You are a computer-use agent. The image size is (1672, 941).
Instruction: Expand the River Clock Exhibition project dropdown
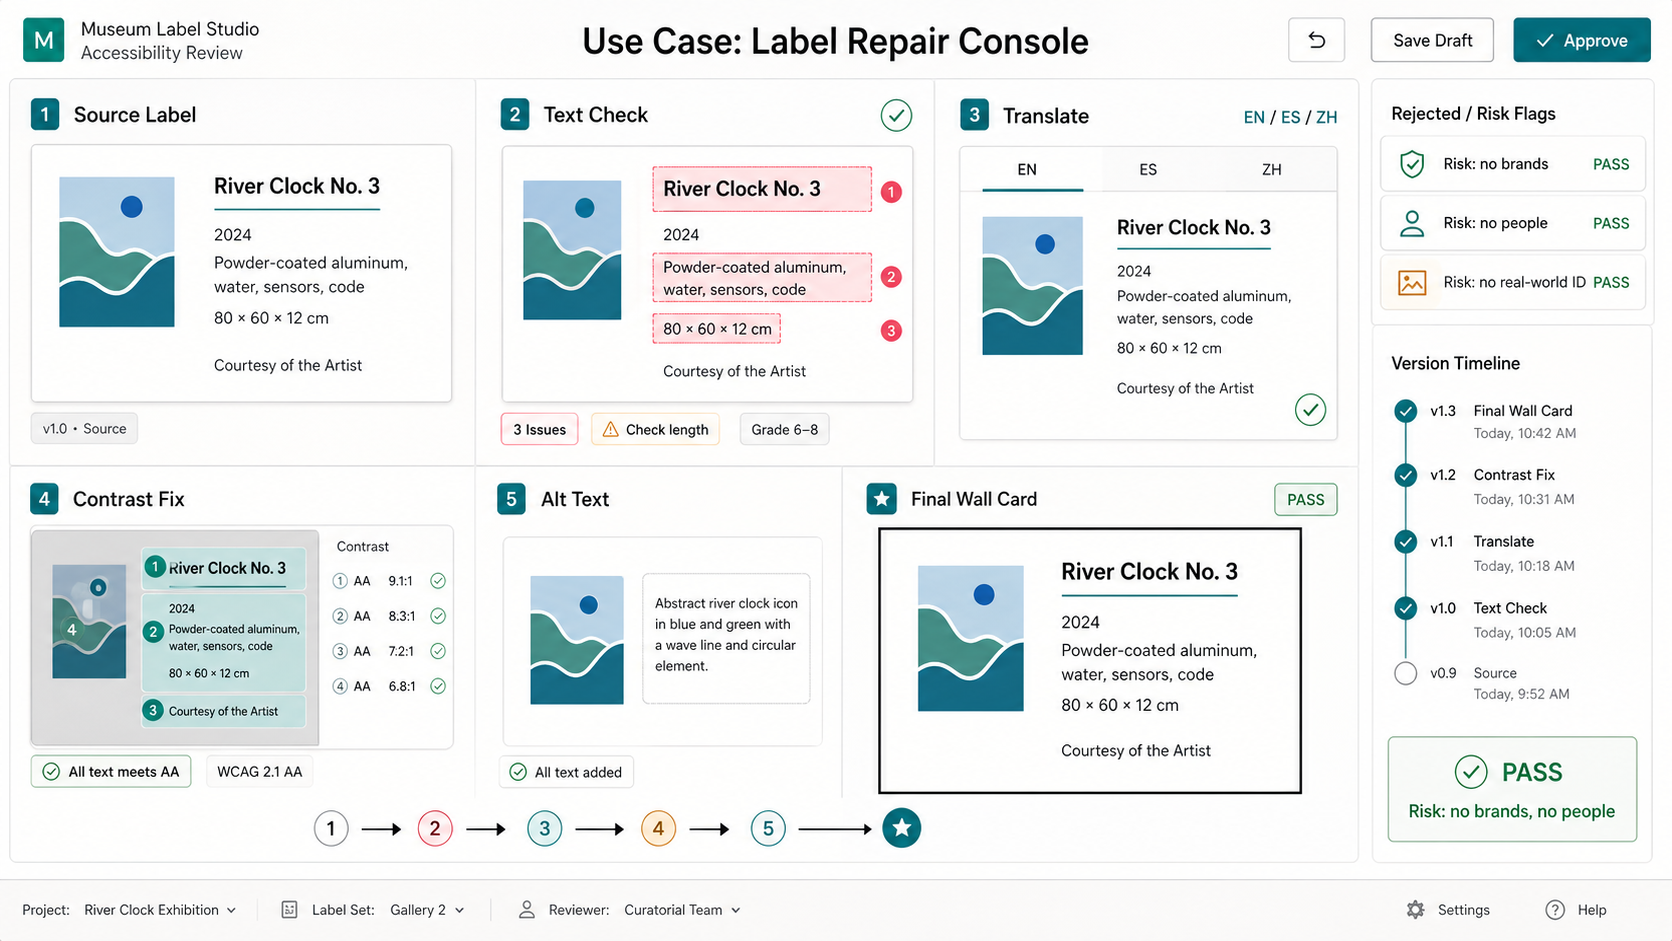[160, 909]
